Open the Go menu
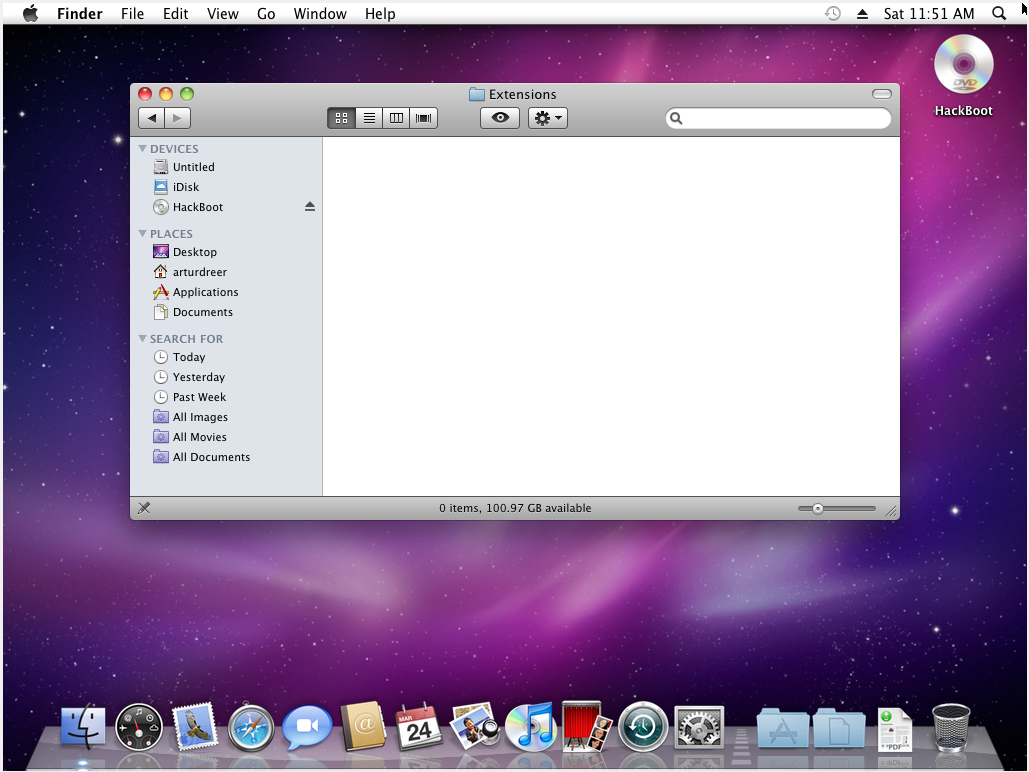Viewport: 1029px width, 772px height. [266, 14]
